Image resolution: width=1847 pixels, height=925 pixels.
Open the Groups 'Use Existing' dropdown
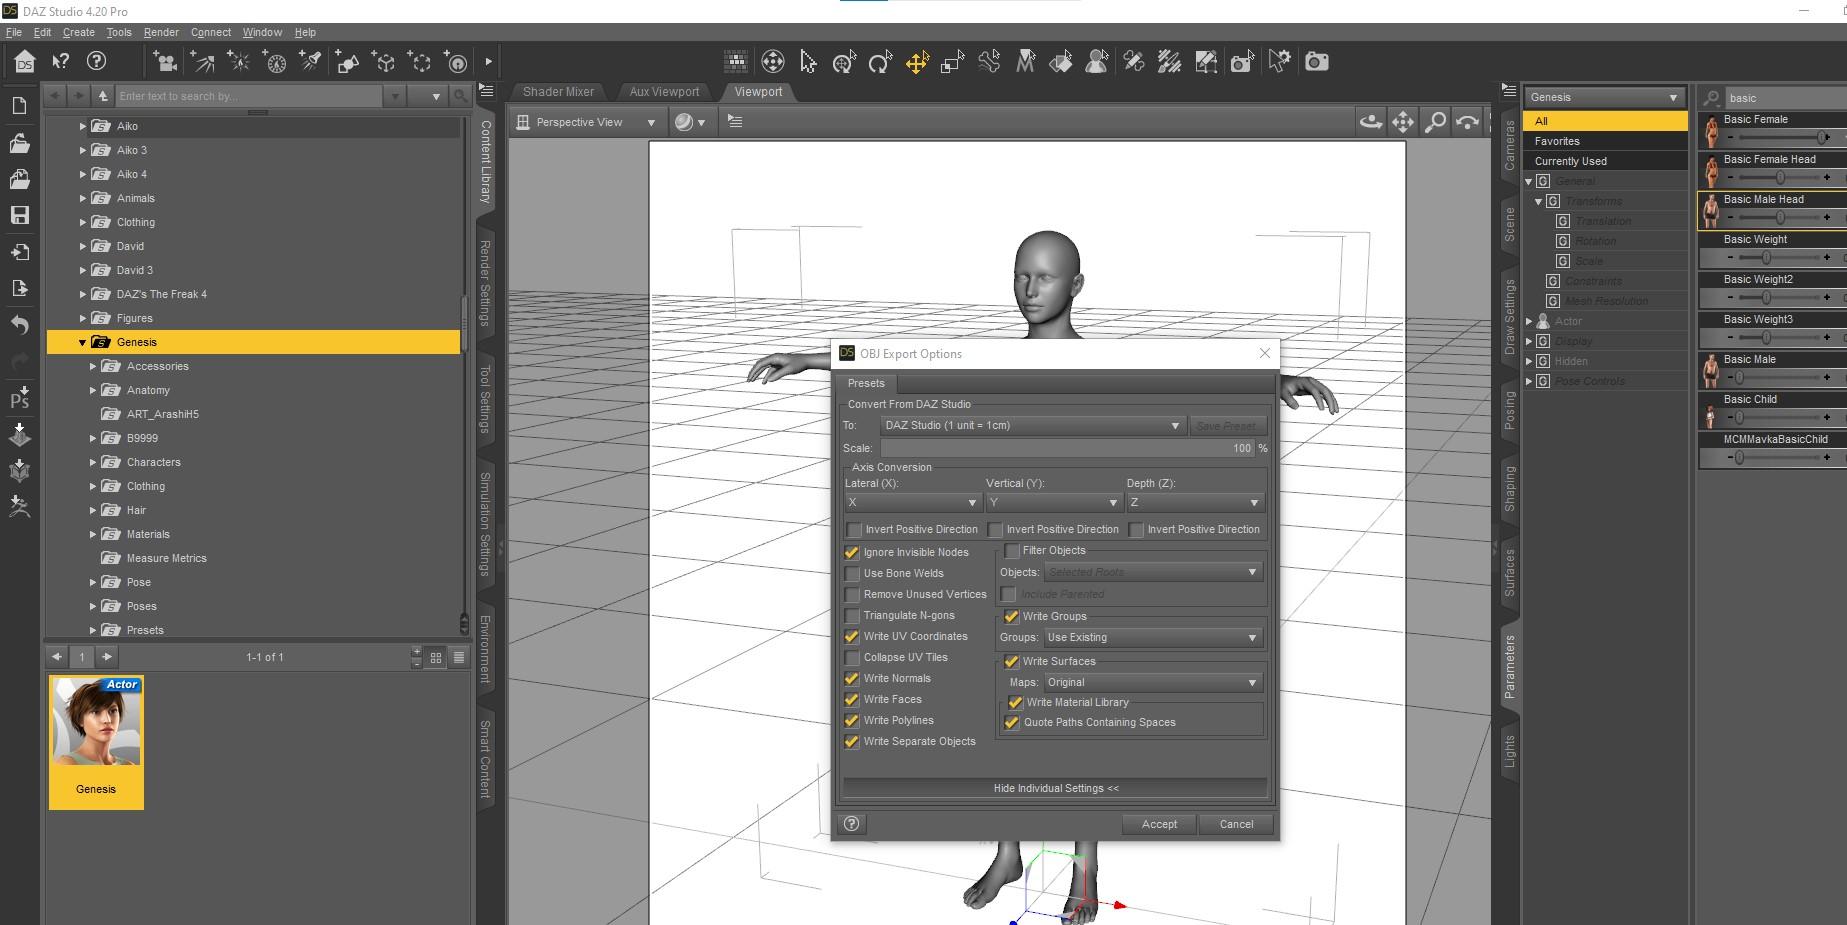[x=1153, y=638]
